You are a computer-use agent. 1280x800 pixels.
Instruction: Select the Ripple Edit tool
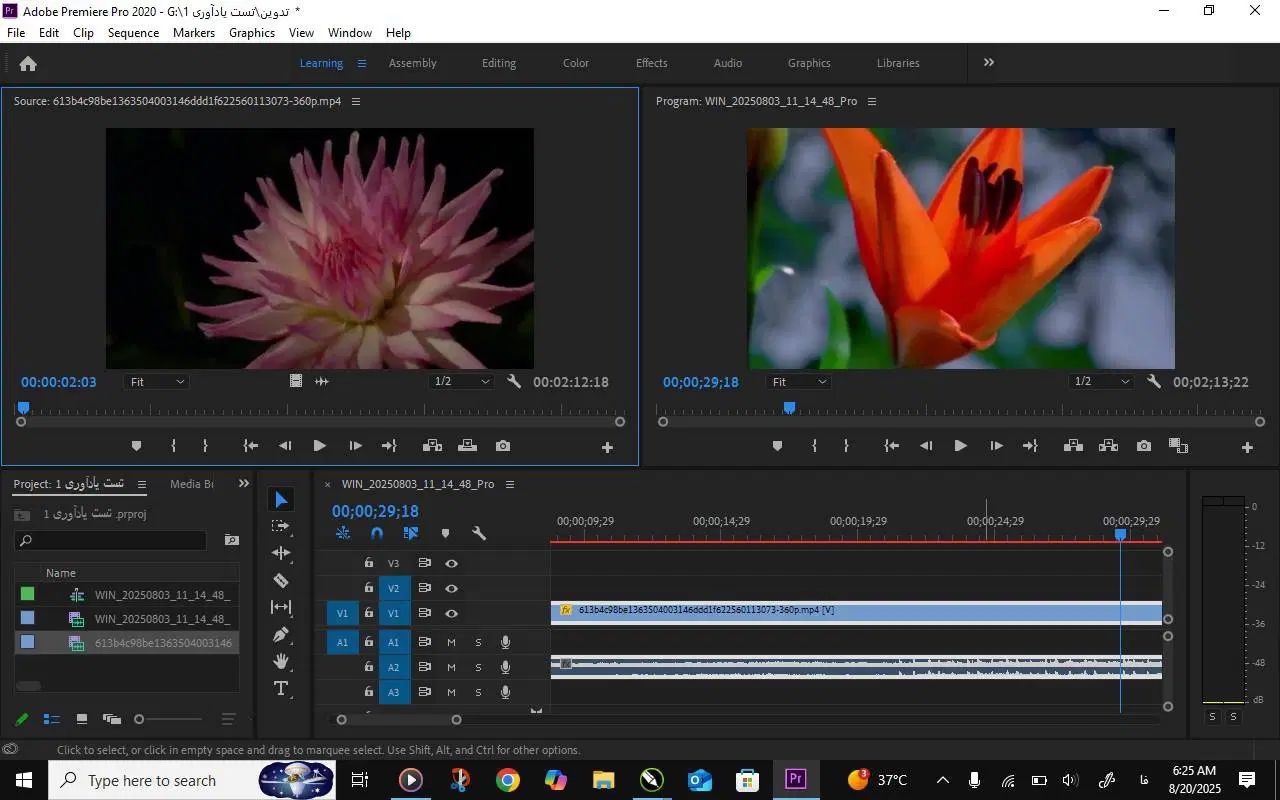281,553
